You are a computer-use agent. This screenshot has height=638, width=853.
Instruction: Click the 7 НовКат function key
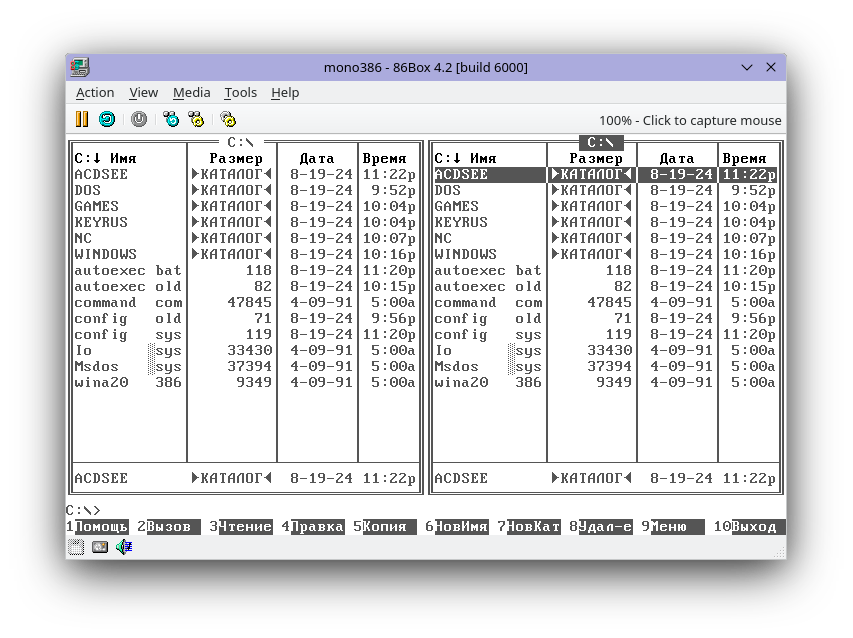point(529,526)
